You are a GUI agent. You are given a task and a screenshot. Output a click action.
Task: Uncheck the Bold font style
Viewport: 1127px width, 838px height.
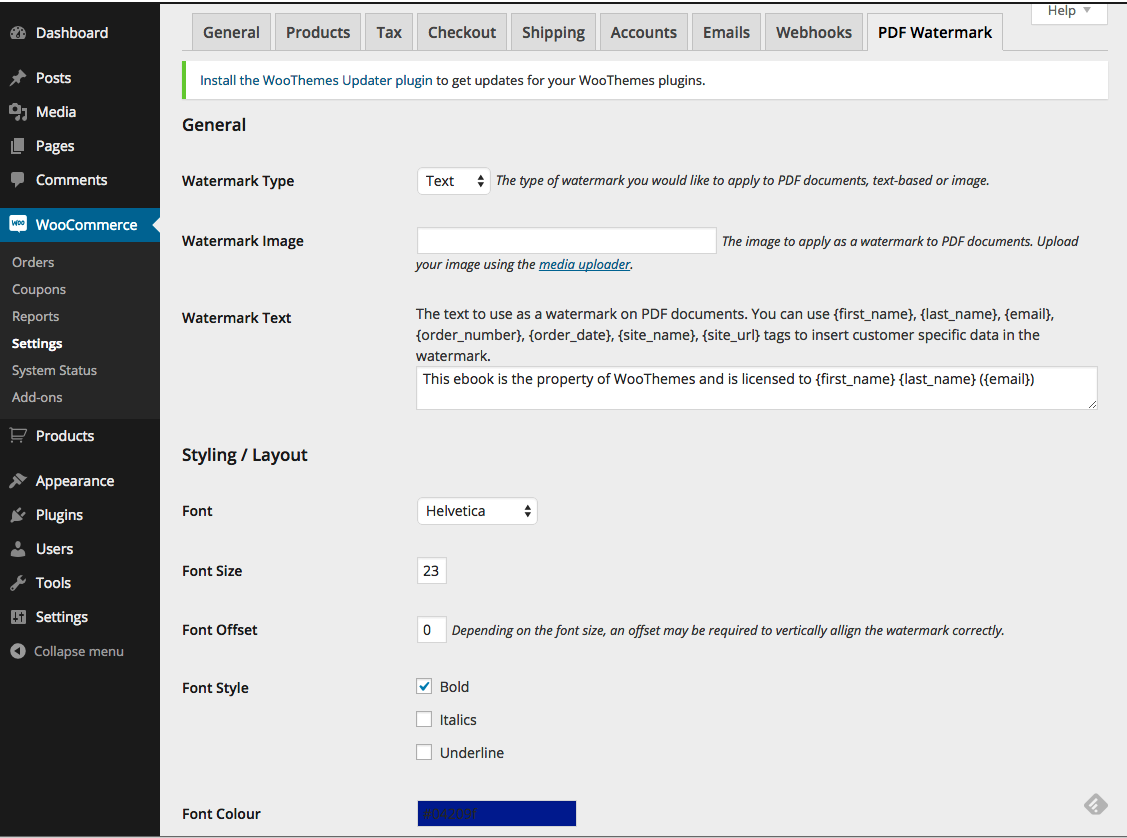(x=424, y=686)
